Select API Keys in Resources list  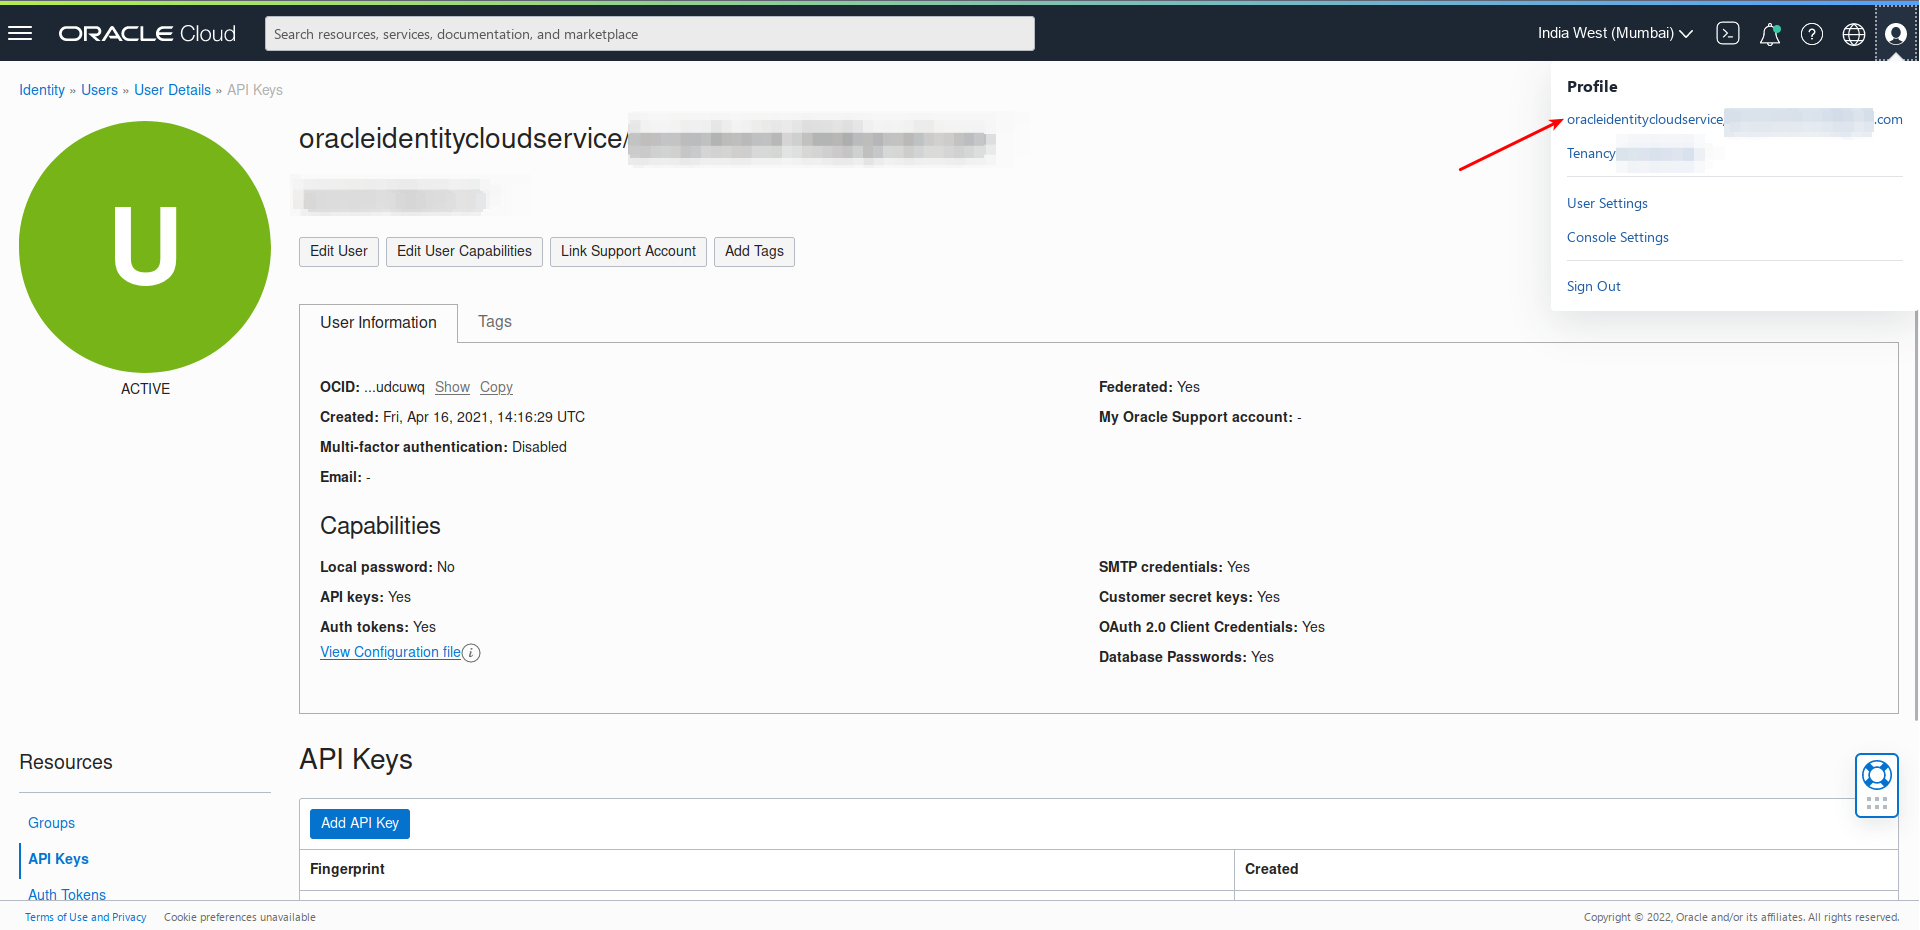coord(58,859)
